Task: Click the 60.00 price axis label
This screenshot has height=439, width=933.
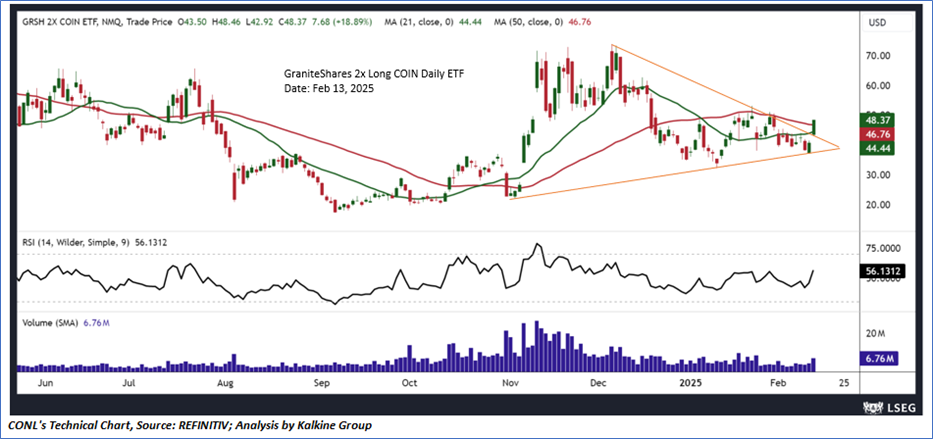Action: point(877,86)
